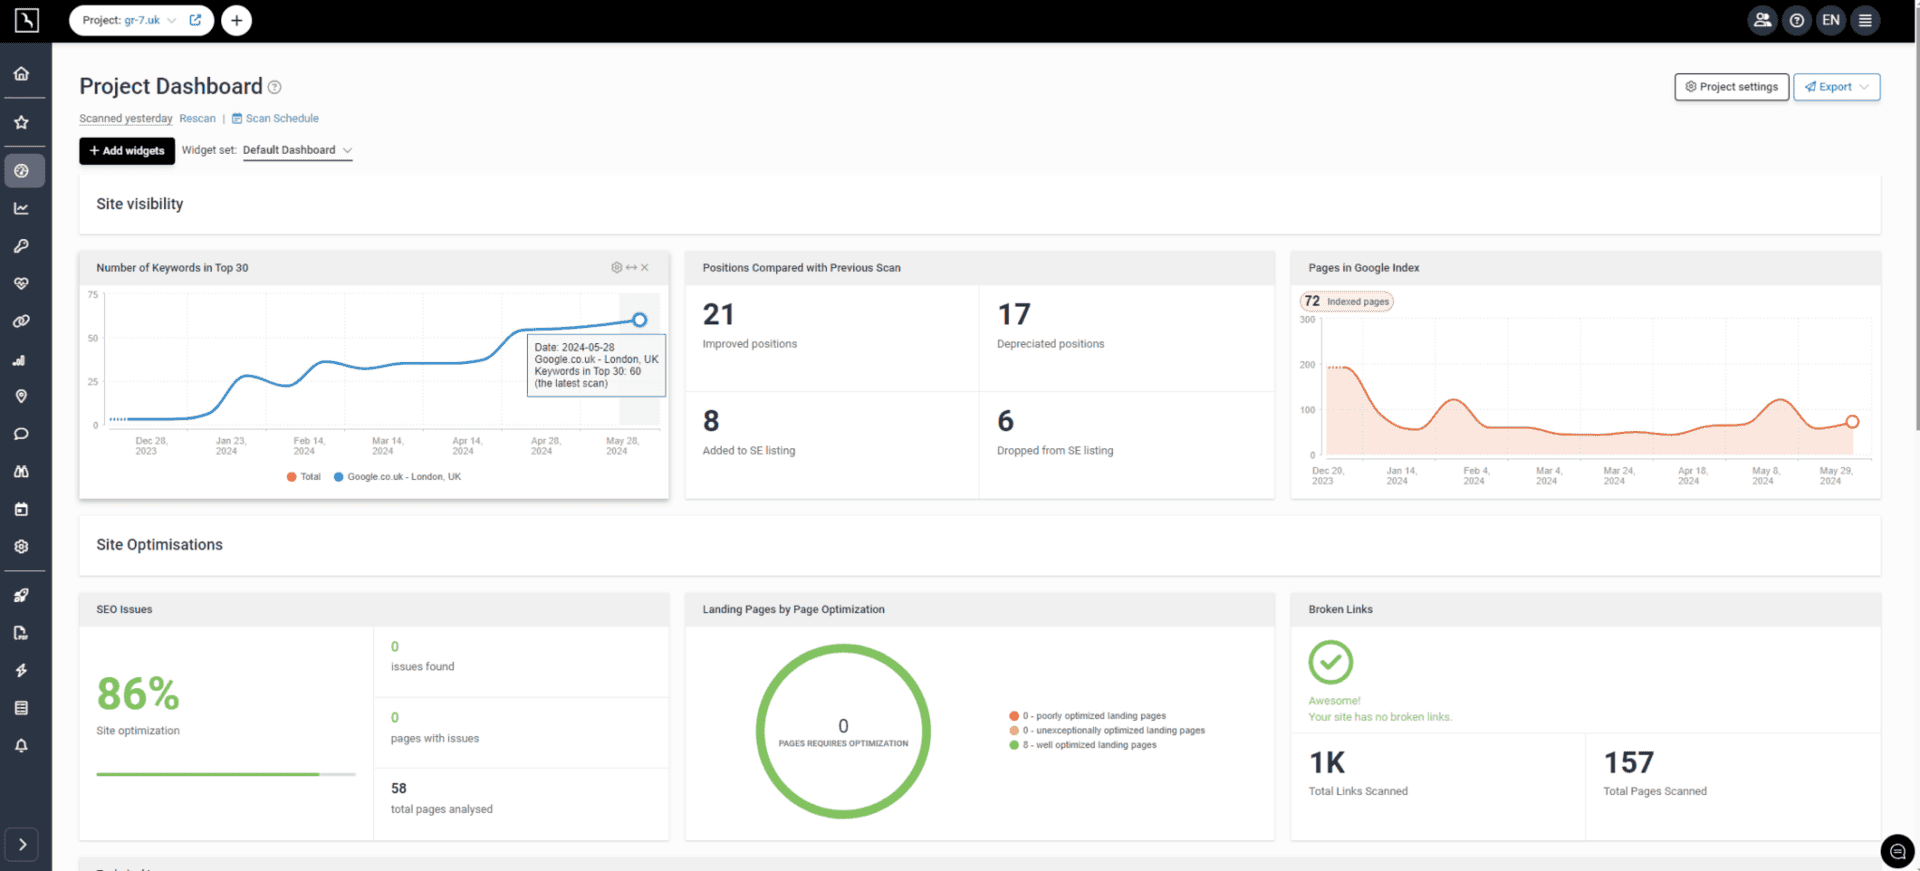Click the heartbeat site health icon

21,284
